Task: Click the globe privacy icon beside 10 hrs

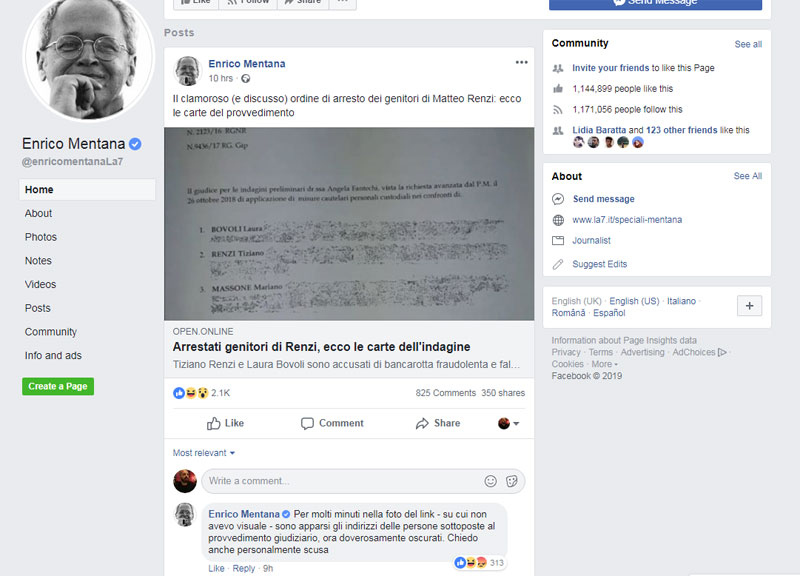Action: pos(245,79)
